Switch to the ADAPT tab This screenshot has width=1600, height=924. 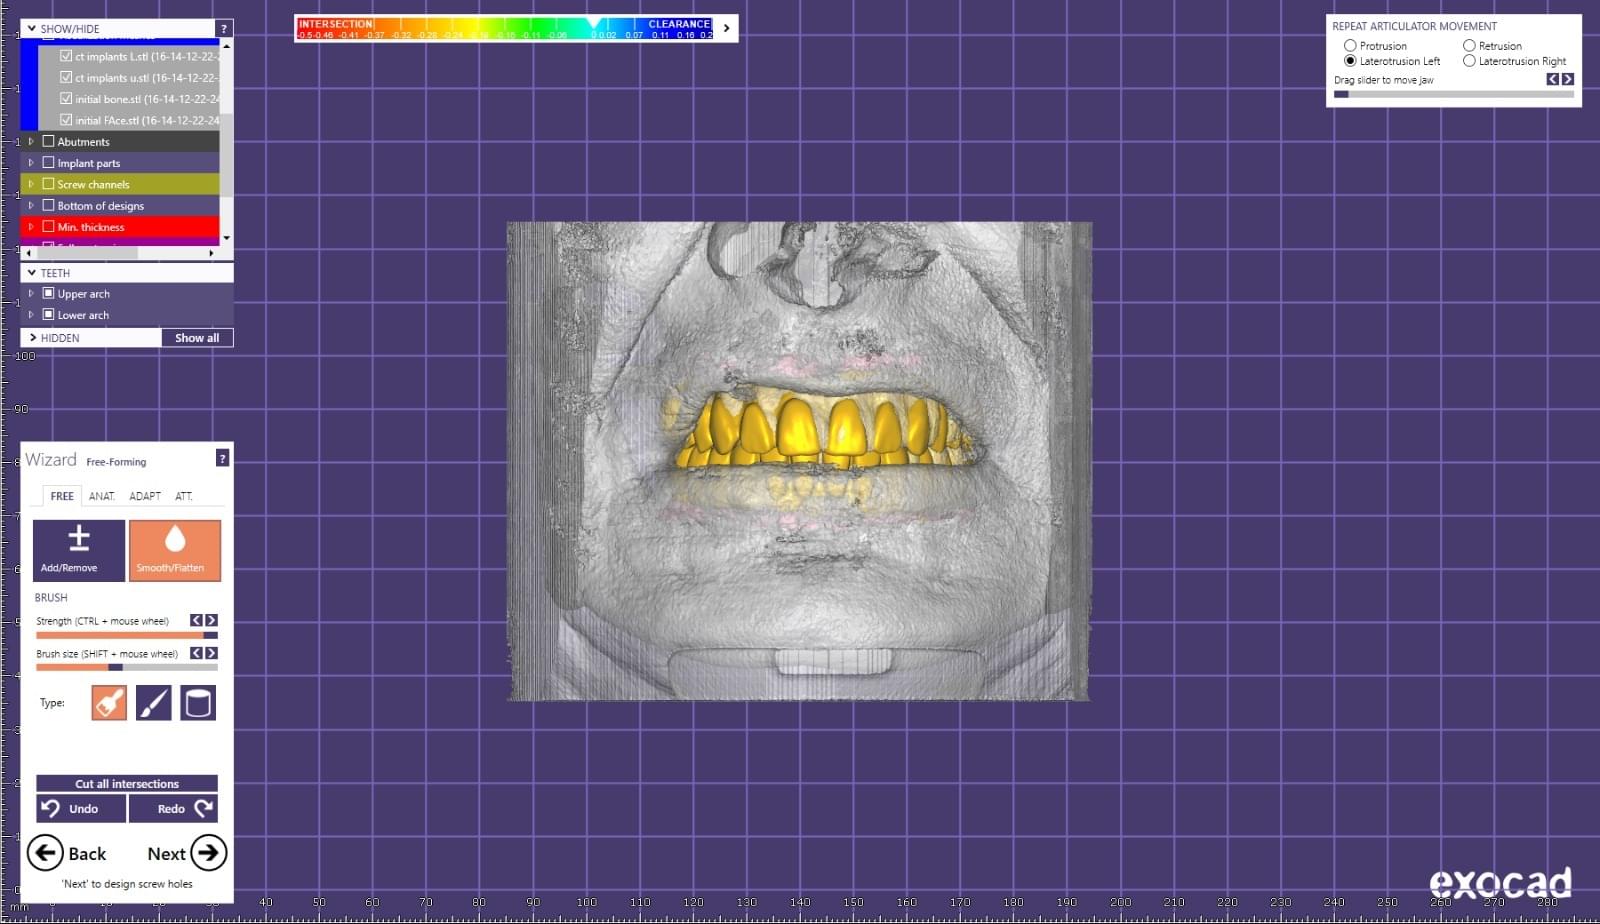144,496
